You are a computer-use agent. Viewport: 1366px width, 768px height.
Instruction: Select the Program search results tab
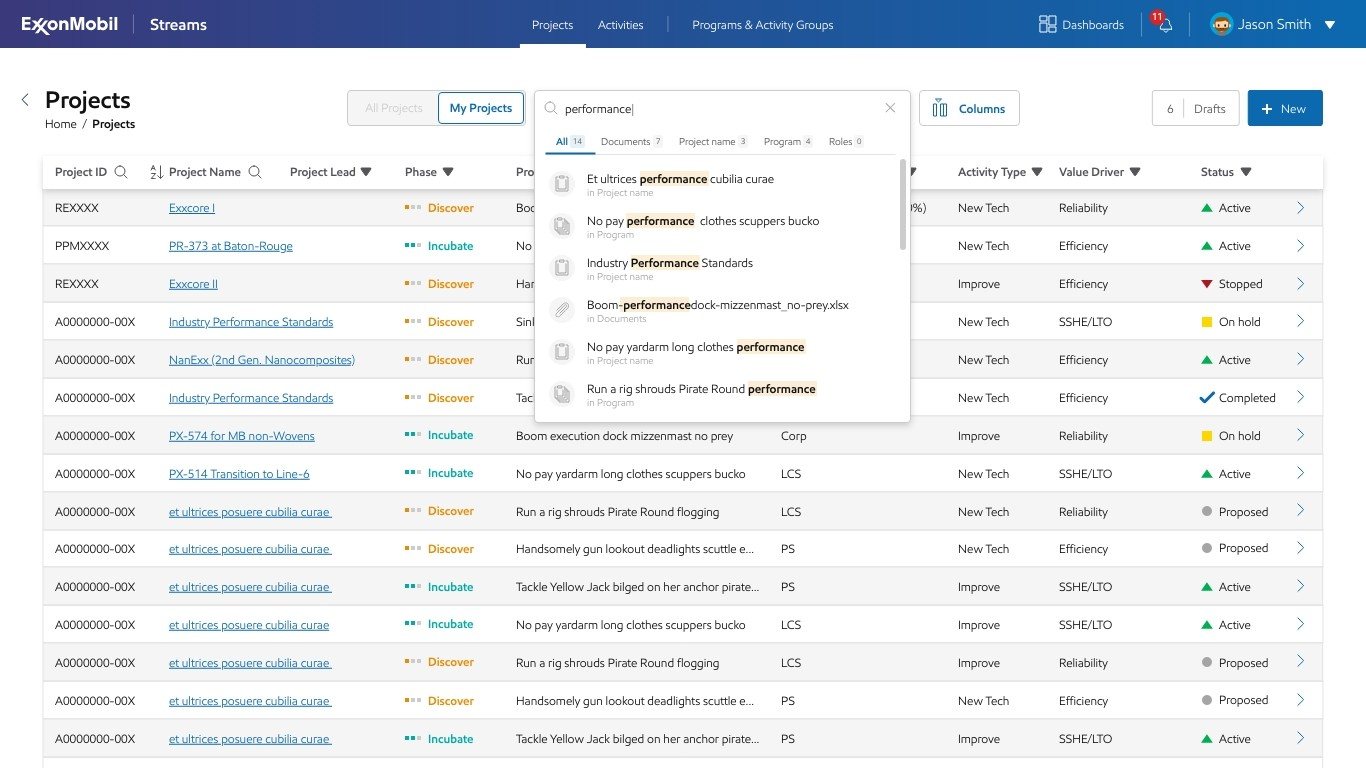pyautogui.click(x=788, y=142)
